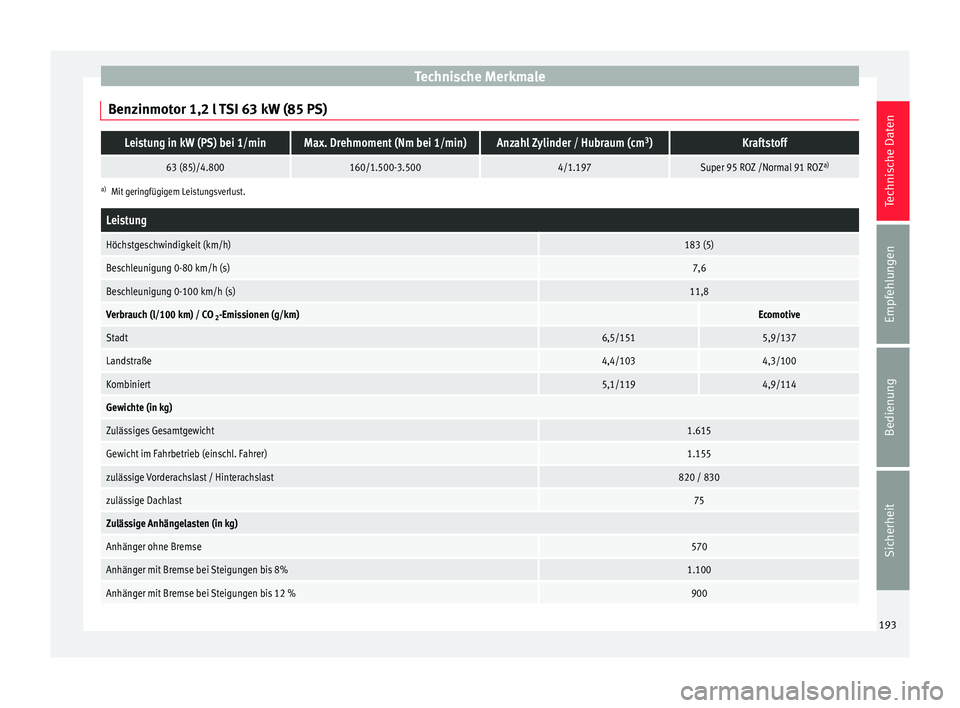The height and width of the screenshot is (708, 960).
Task: Click the Anzahl Zylinder / Hubraum header
Action: (574, 143)
